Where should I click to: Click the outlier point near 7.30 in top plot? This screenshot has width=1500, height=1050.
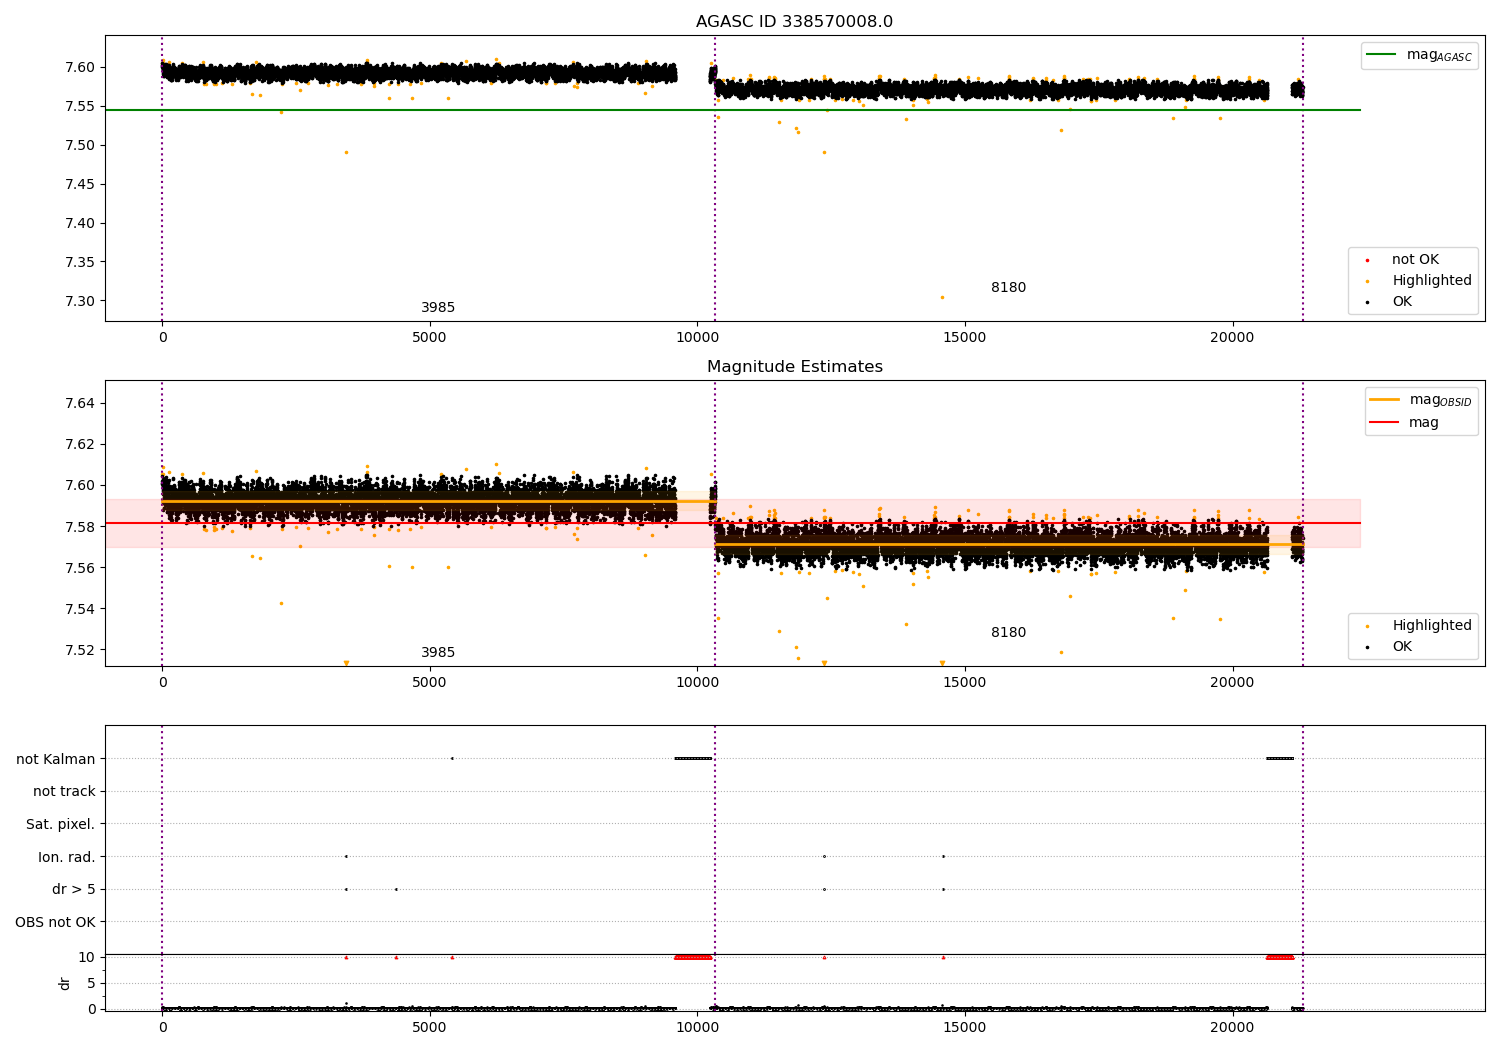coord(942,297)
